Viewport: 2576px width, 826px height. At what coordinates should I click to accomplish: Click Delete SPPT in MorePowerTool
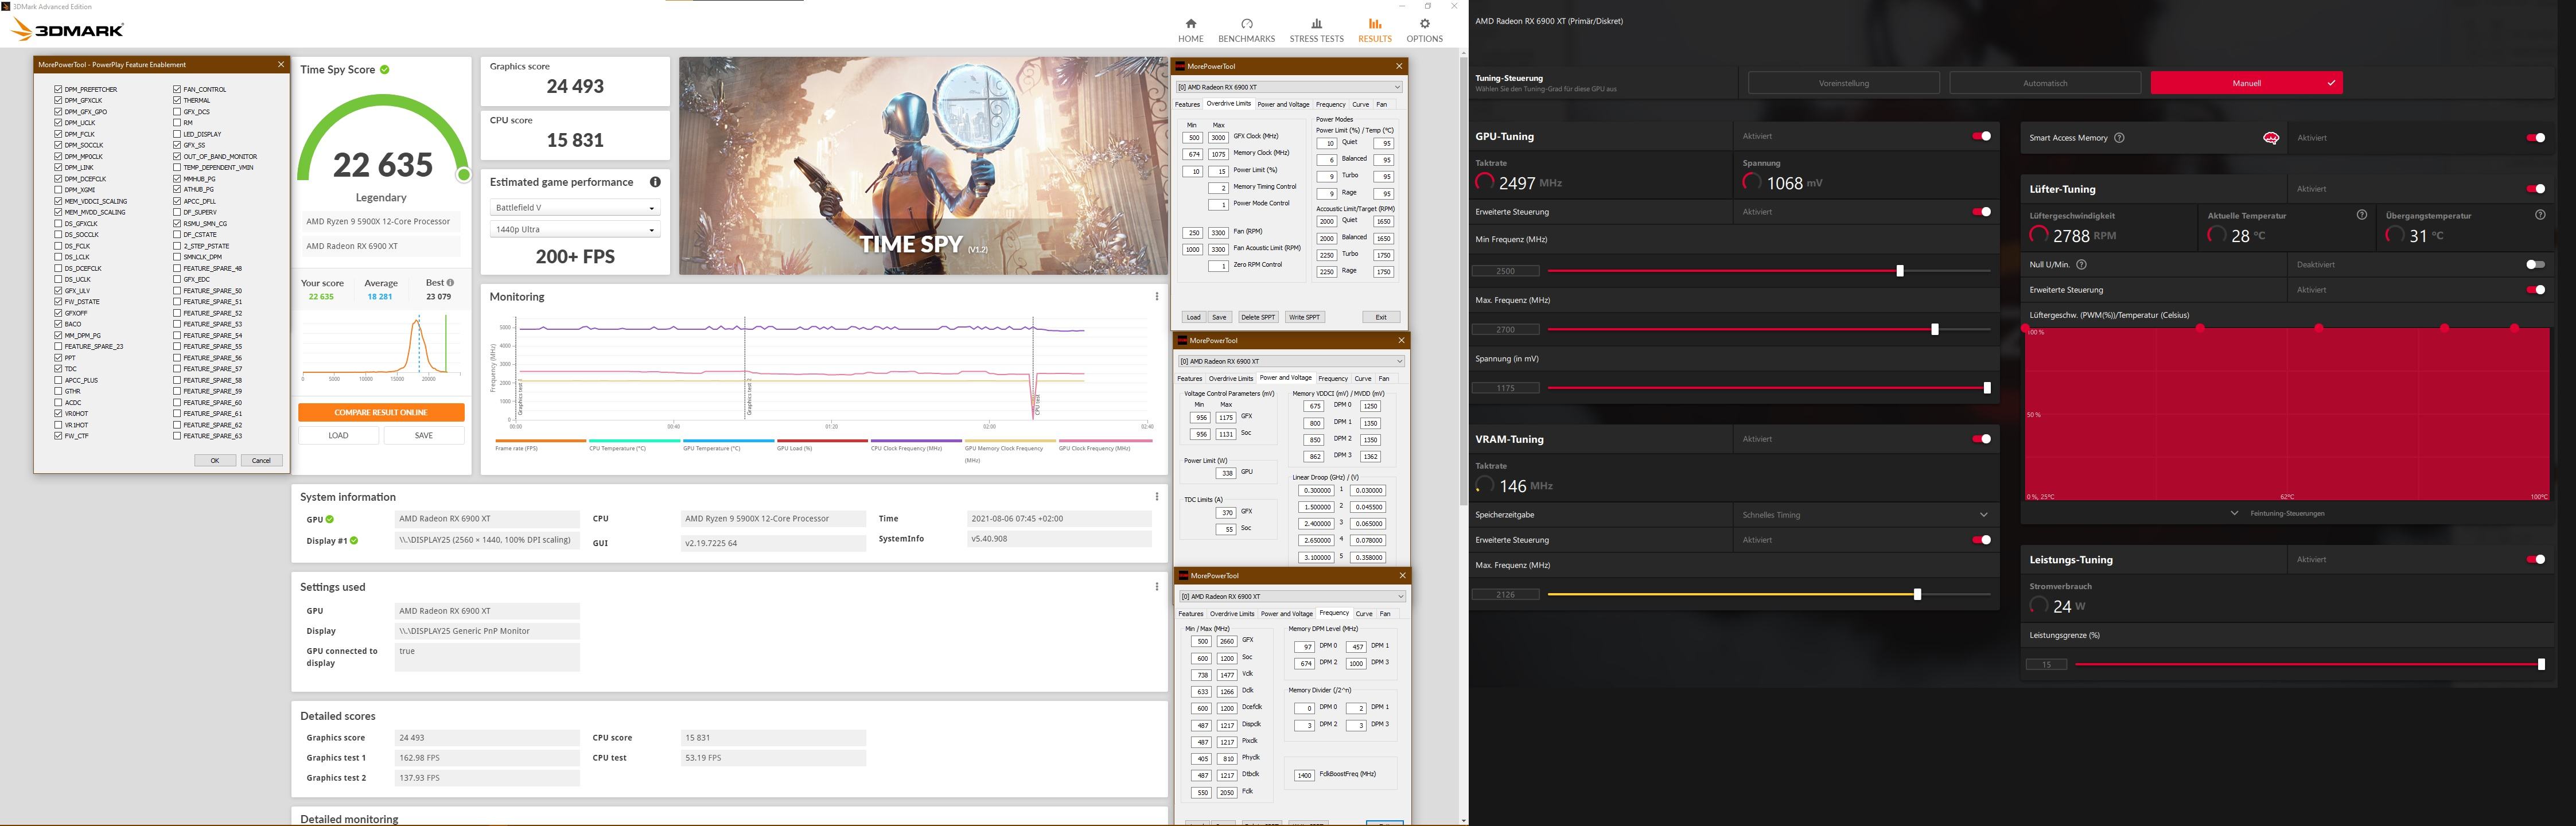point(1258,317)
